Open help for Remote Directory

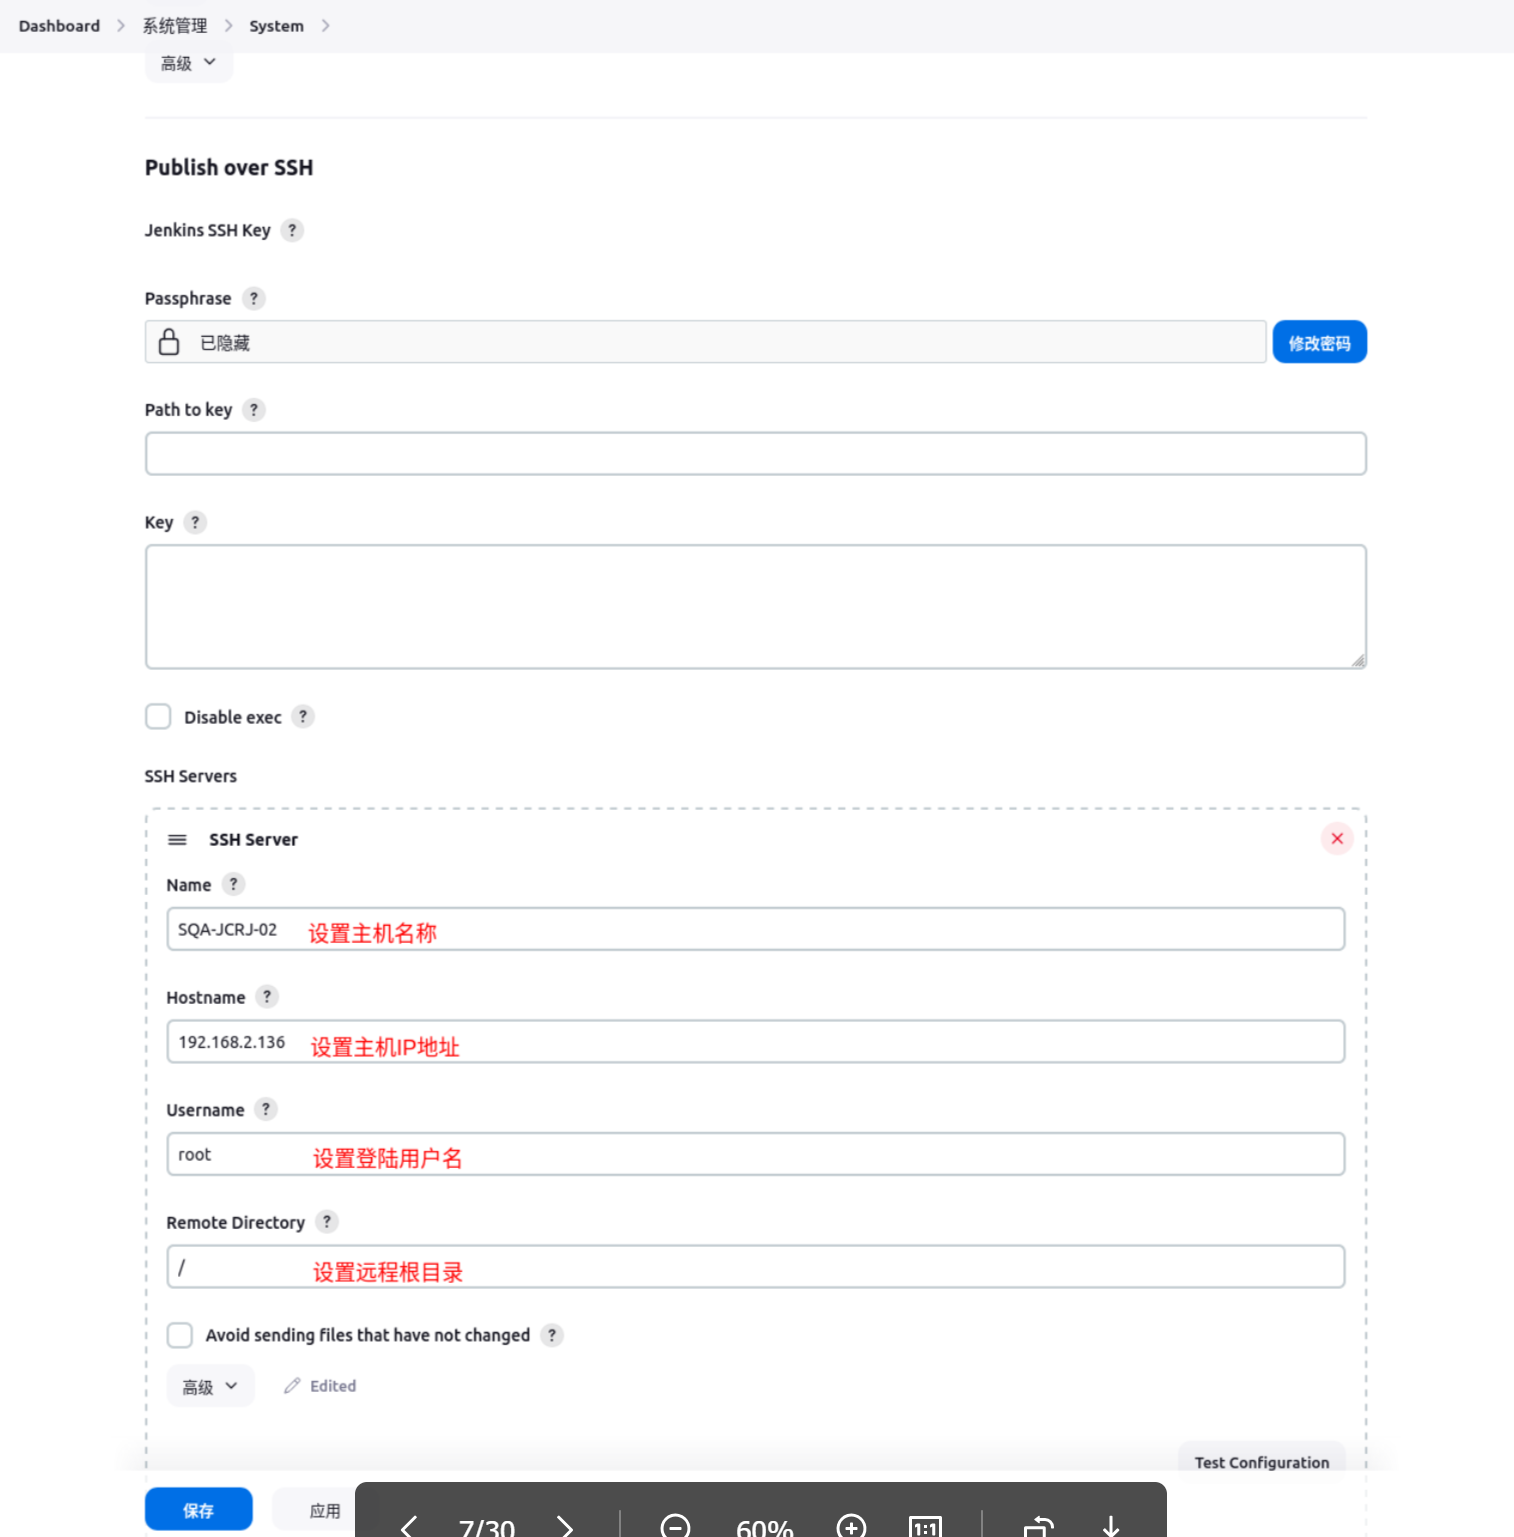click(327, 1221)
